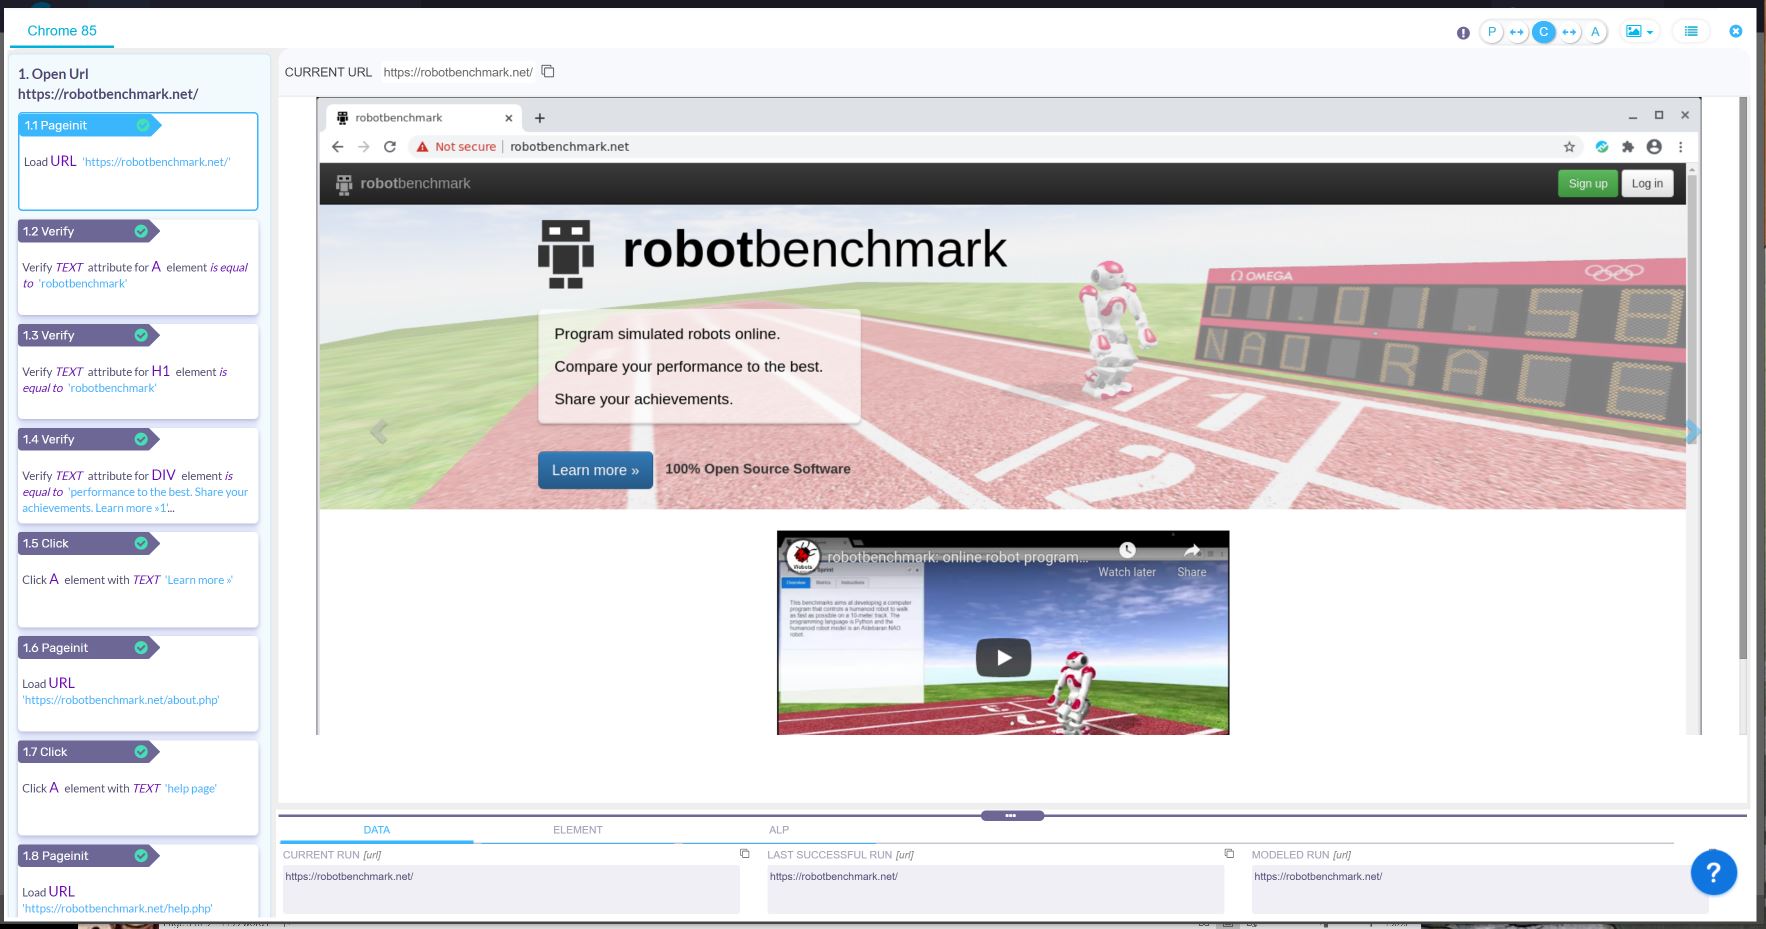Open the screenshot image dropdown
This screenshot has width=1766, height=929.
click(x=1639, y=32)
